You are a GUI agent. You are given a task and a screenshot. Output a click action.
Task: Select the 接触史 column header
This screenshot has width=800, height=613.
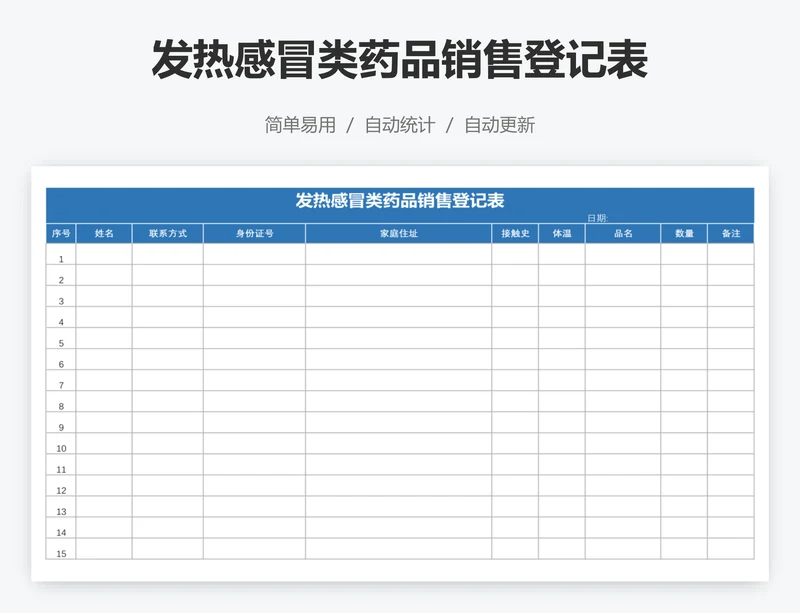(515, 233)
